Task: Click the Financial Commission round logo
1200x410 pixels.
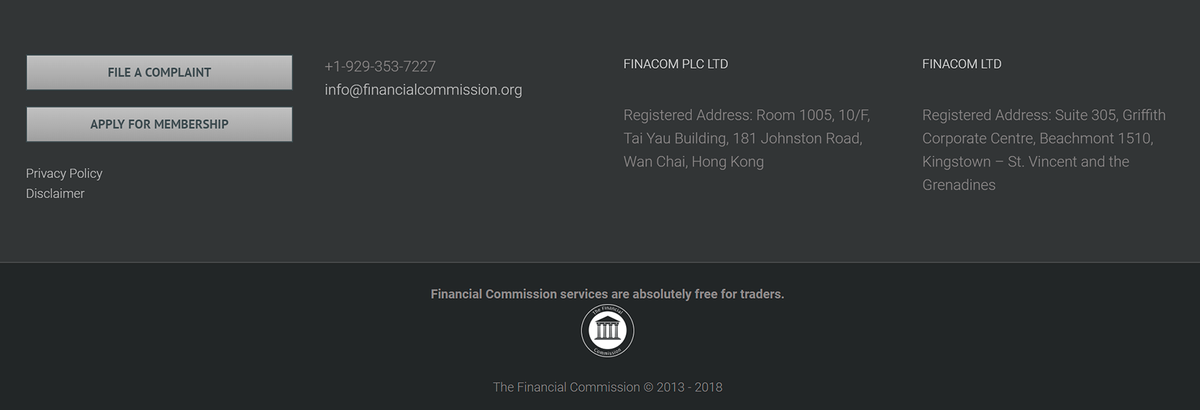Action: click(x=607, y=330)
